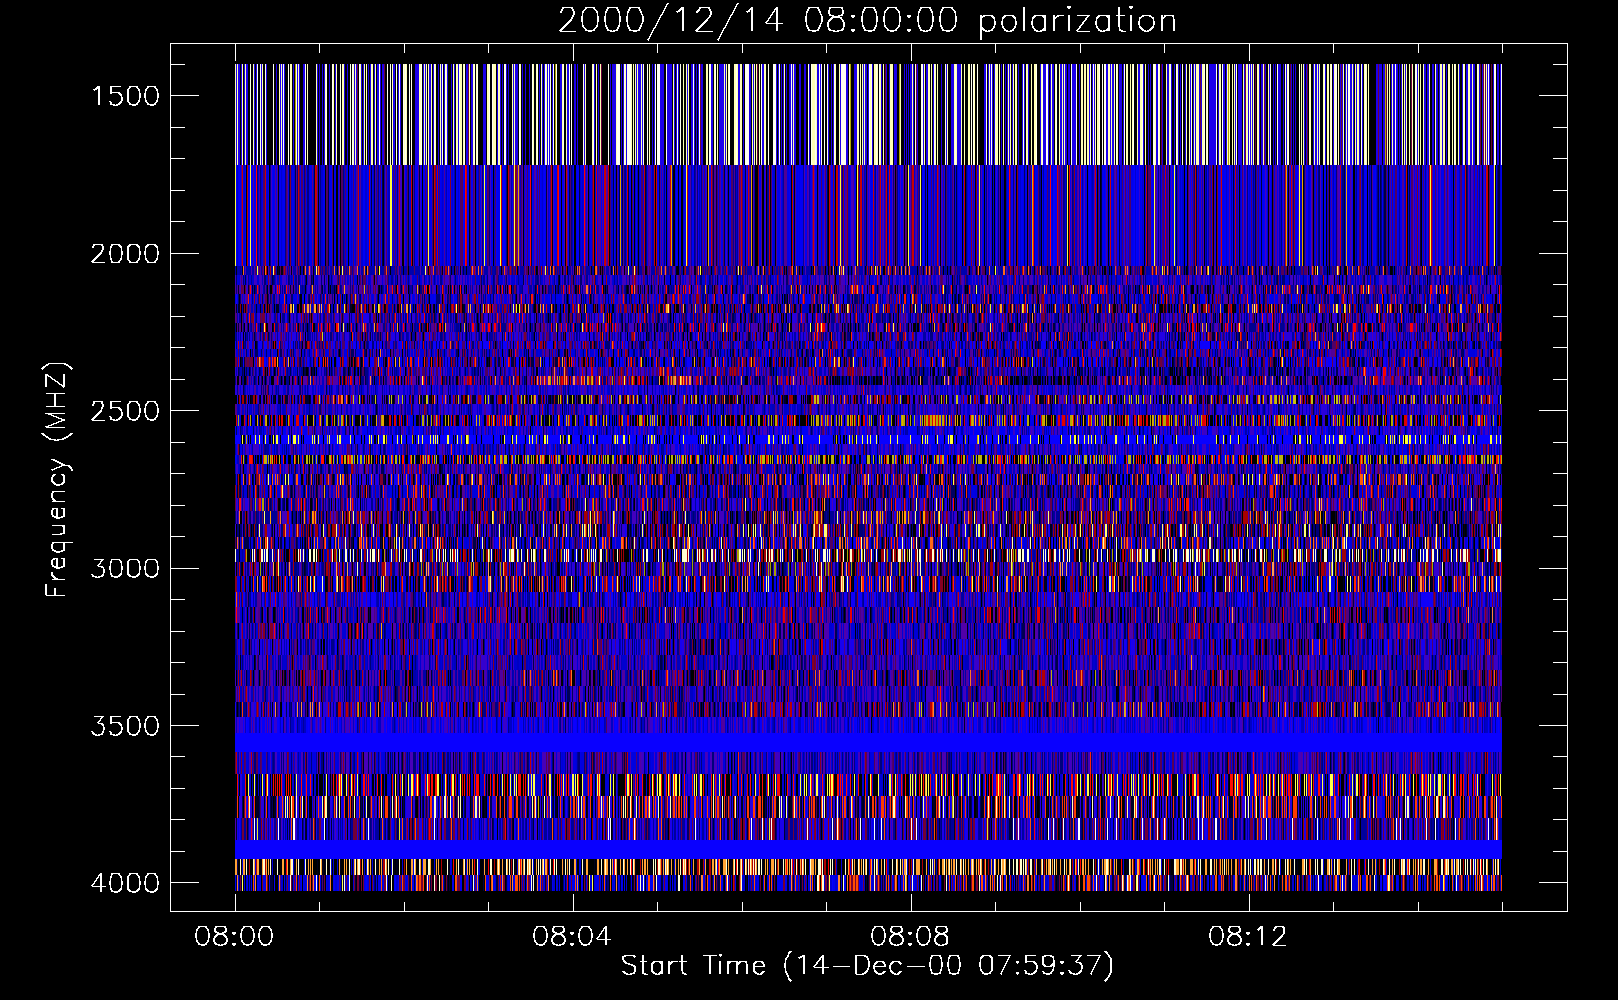The height and width of the screenshot is (1000, 1618).
Task: Click the 3000 frequency tick label
Action: 125,569
